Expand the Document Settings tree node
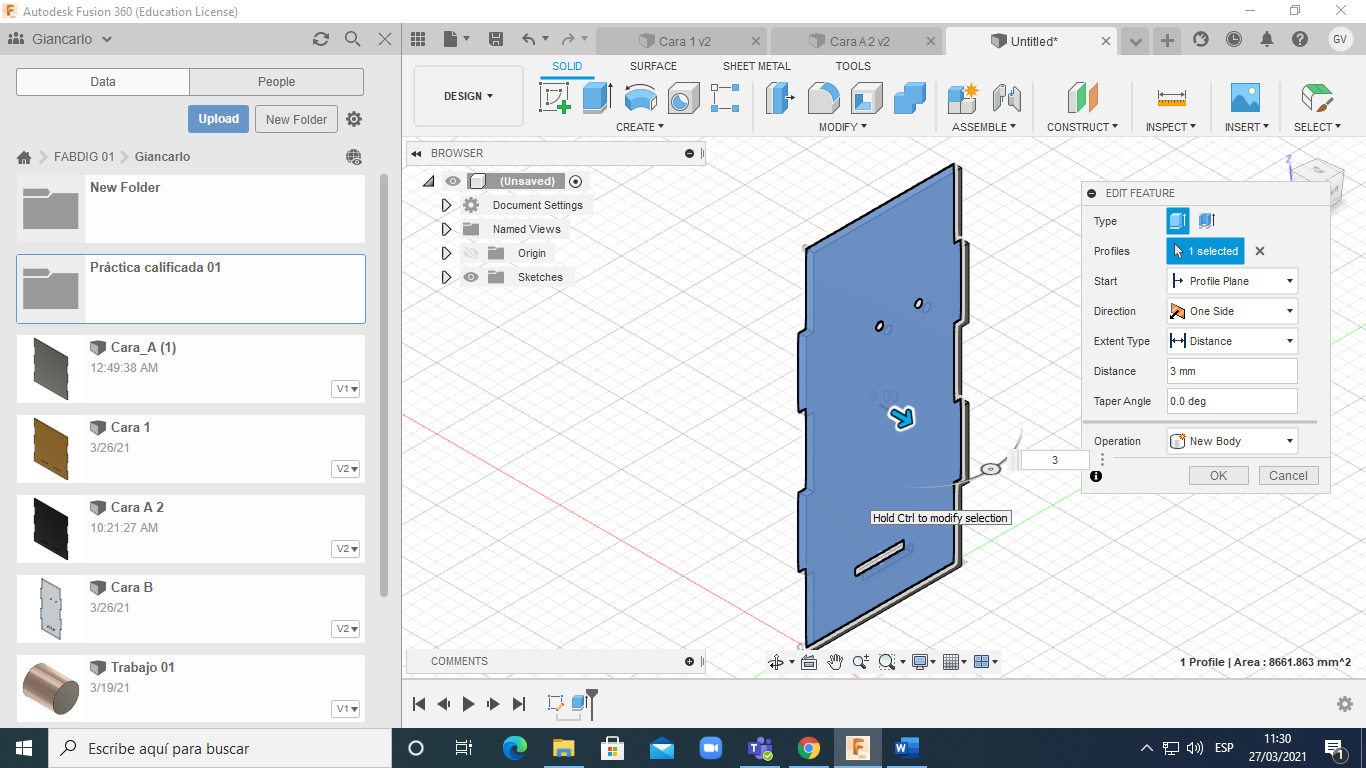 (x=446, y=205)
